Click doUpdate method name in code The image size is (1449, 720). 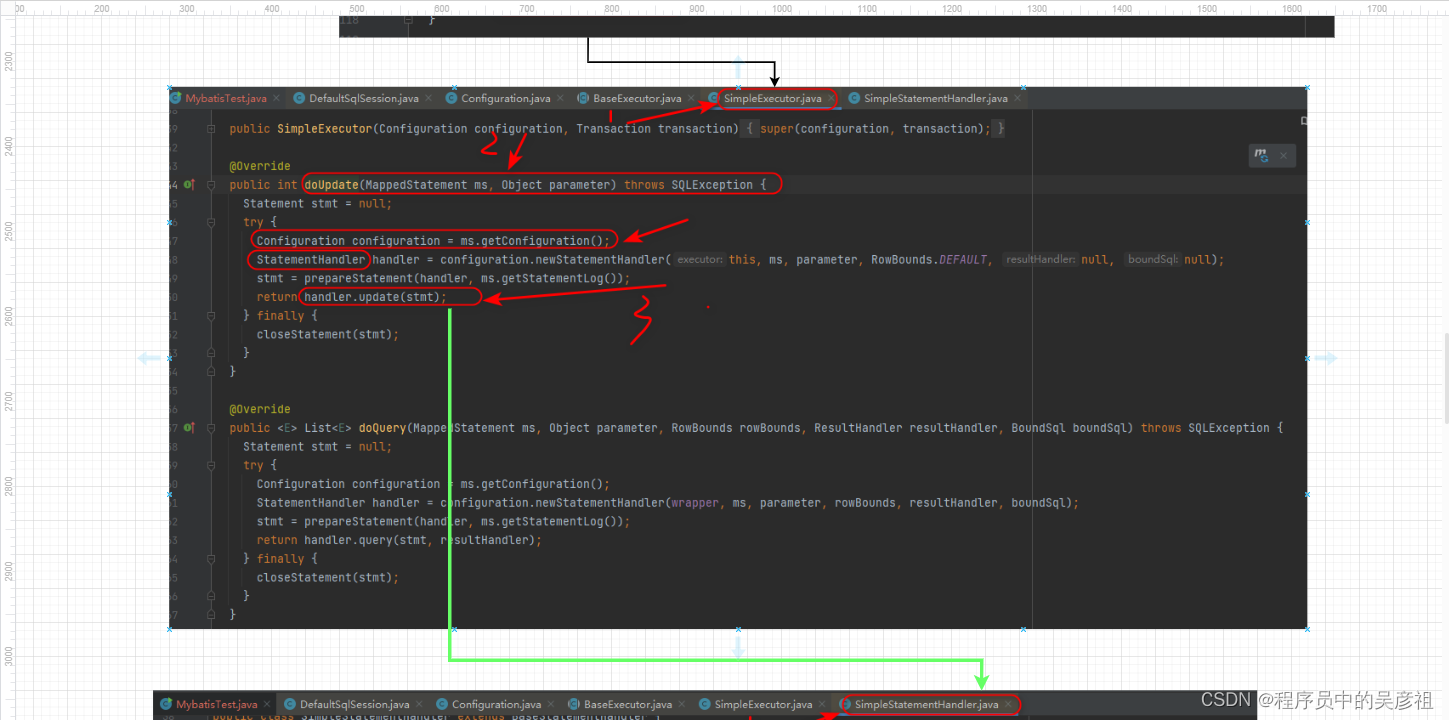click(331, 184)
